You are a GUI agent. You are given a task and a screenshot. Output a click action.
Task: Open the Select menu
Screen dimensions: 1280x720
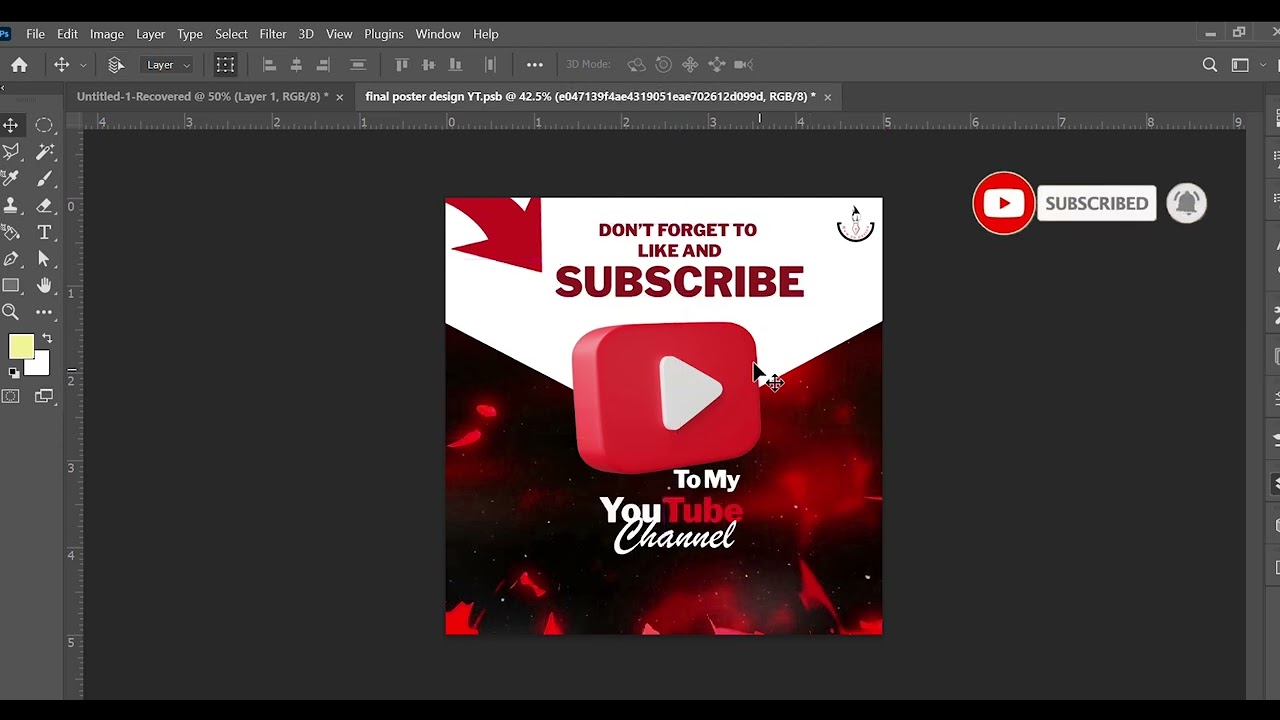[231, 34]
